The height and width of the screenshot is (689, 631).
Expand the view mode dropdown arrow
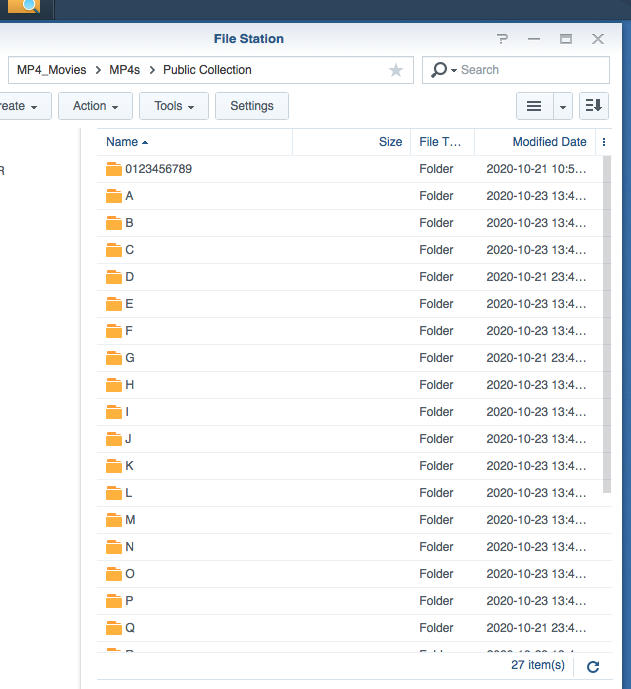tap(563, 106)
